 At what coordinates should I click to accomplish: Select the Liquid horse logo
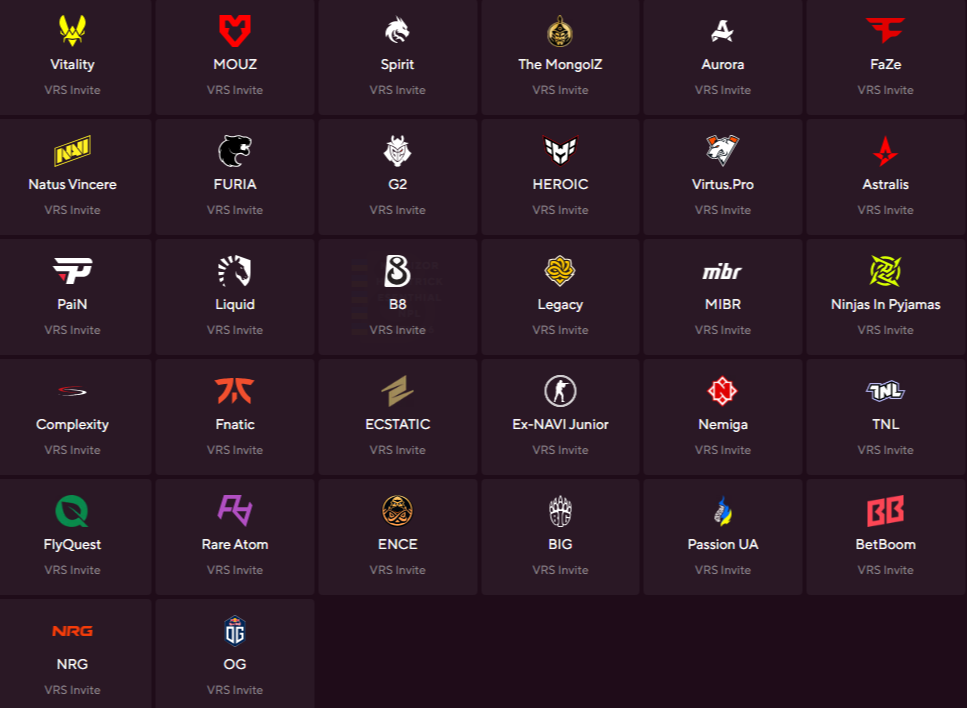click(235, 271)
